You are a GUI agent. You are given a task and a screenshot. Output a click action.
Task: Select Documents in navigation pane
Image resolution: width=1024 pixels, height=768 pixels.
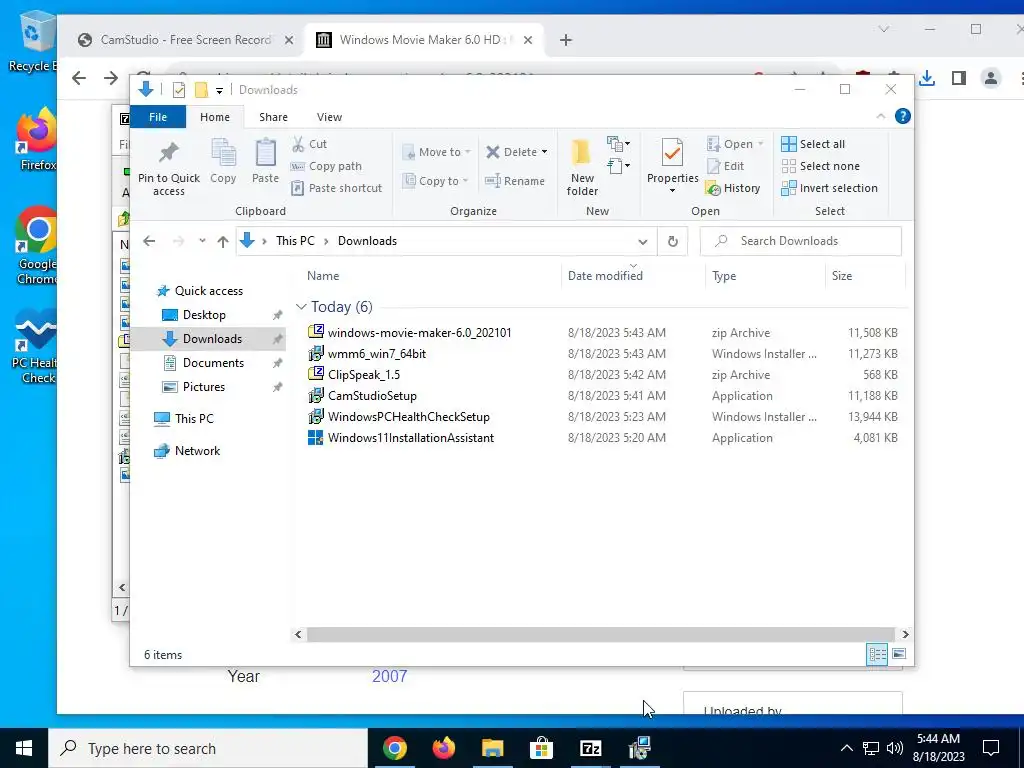pos(213,362)
